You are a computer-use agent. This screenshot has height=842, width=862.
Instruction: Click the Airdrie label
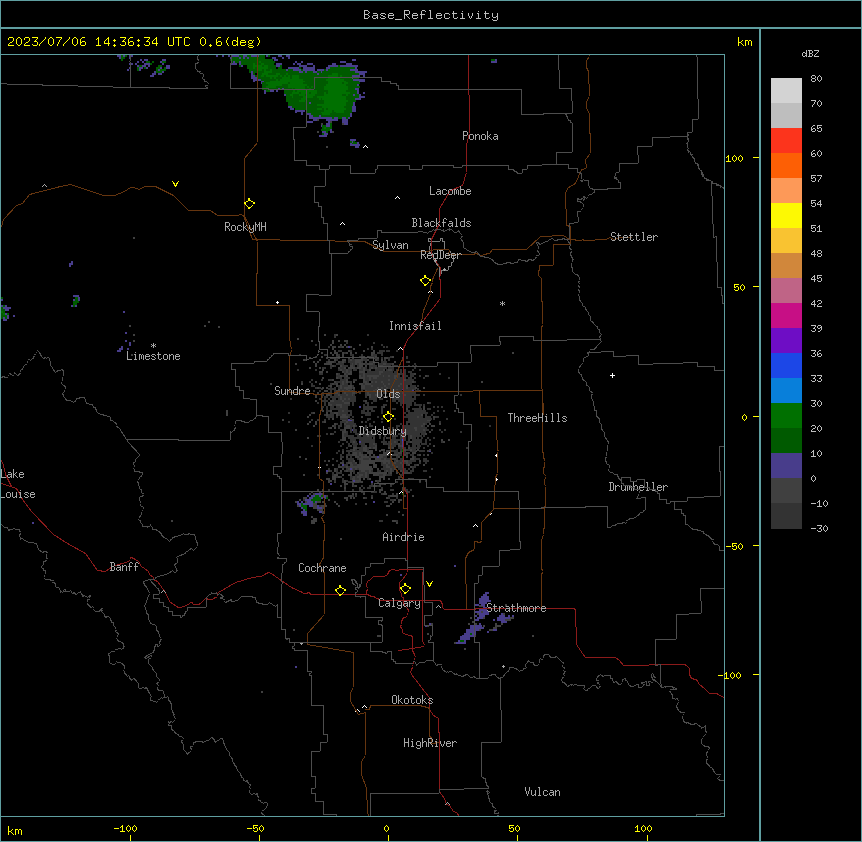coord(403,537)
